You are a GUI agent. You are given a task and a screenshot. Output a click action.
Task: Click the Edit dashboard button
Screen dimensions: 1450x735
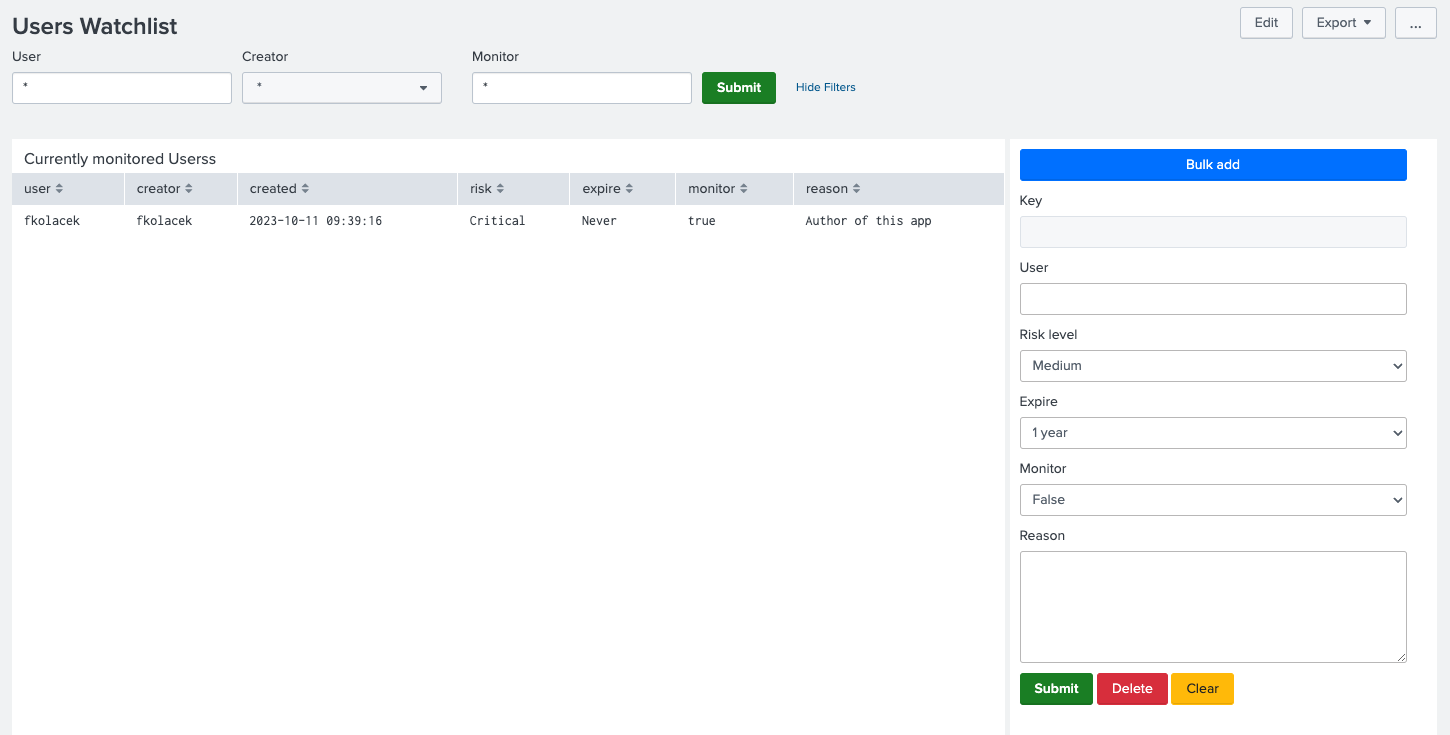[1266, 23]
